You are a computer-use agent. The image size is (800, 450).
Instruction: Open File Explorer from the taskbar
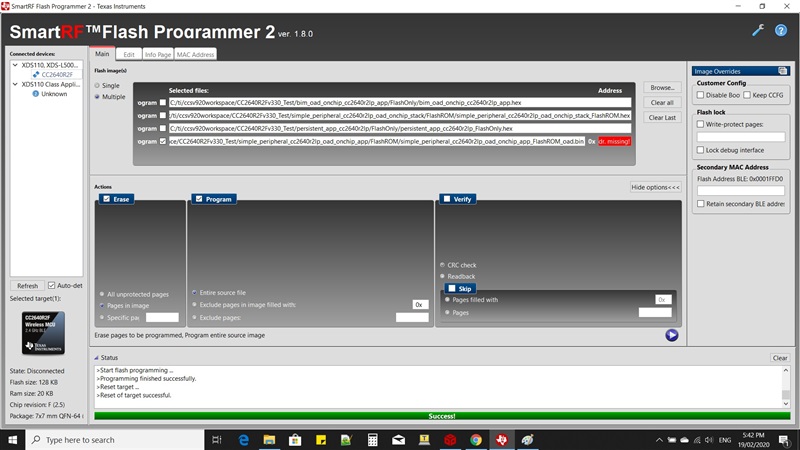pyautogui.click(x=269, y=440)
